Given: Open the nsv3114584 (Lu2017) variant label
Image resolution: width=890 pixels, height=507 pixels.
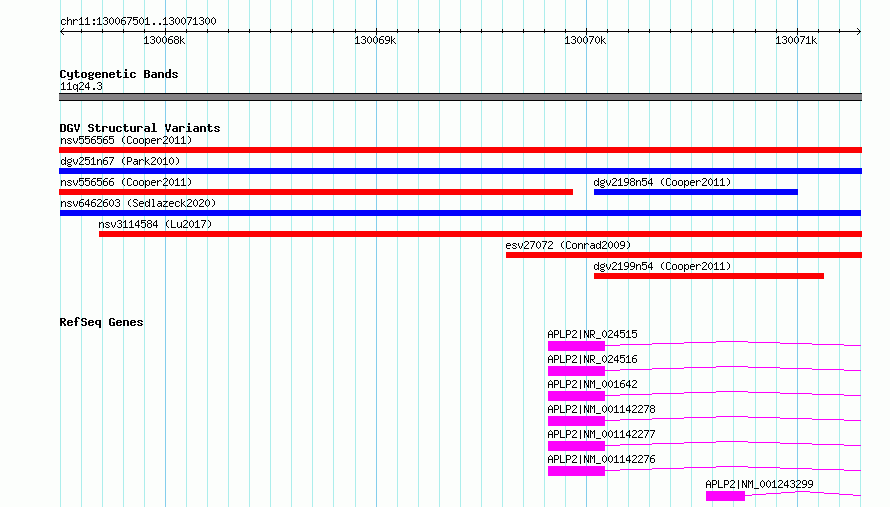Looking at the screenshot, I should click(x=155, y=224).
